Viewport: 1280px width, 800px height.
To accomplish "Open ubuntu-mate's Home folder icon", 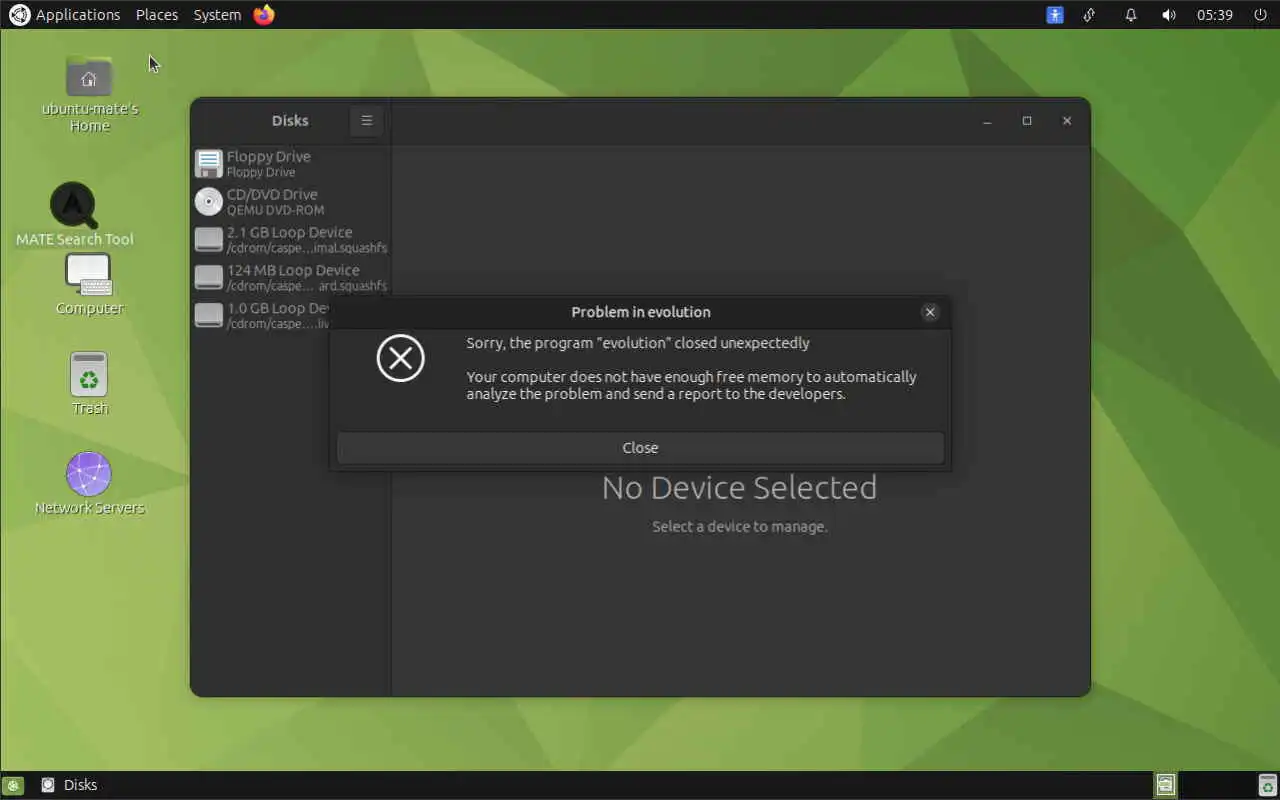I will [89, 77].
